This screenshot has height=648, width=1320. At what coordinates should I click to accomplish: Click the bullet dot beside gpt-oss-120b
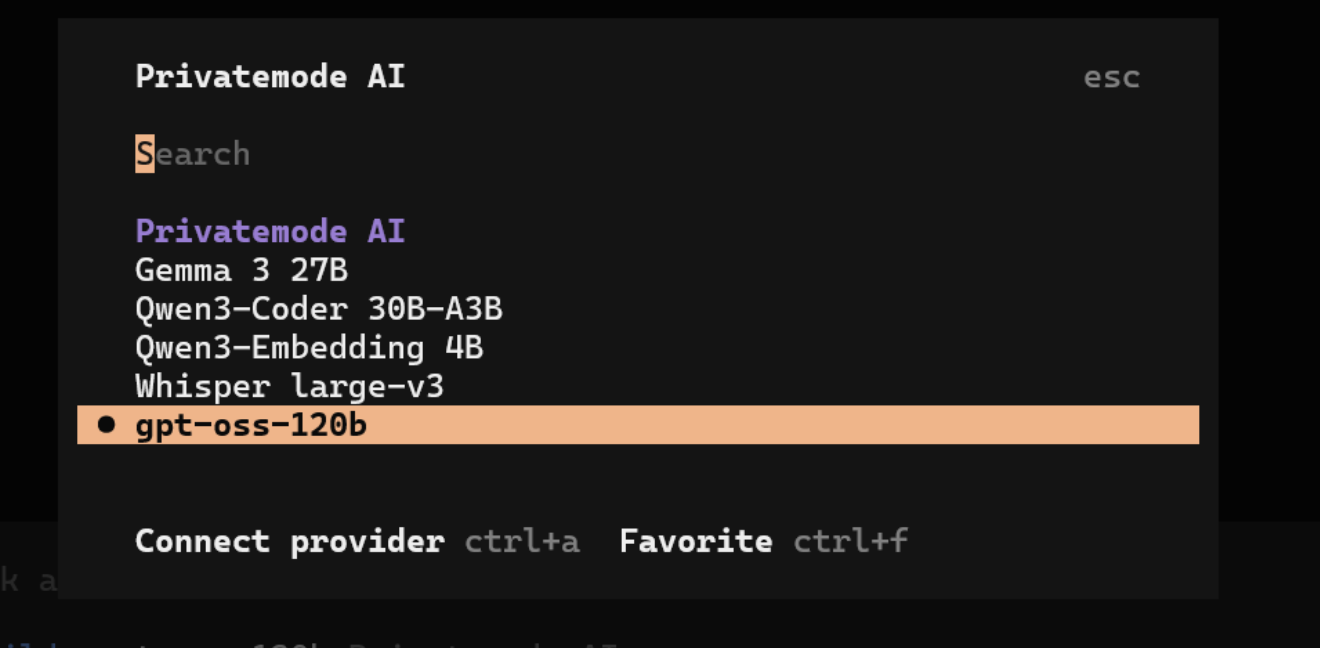(107, 426)
